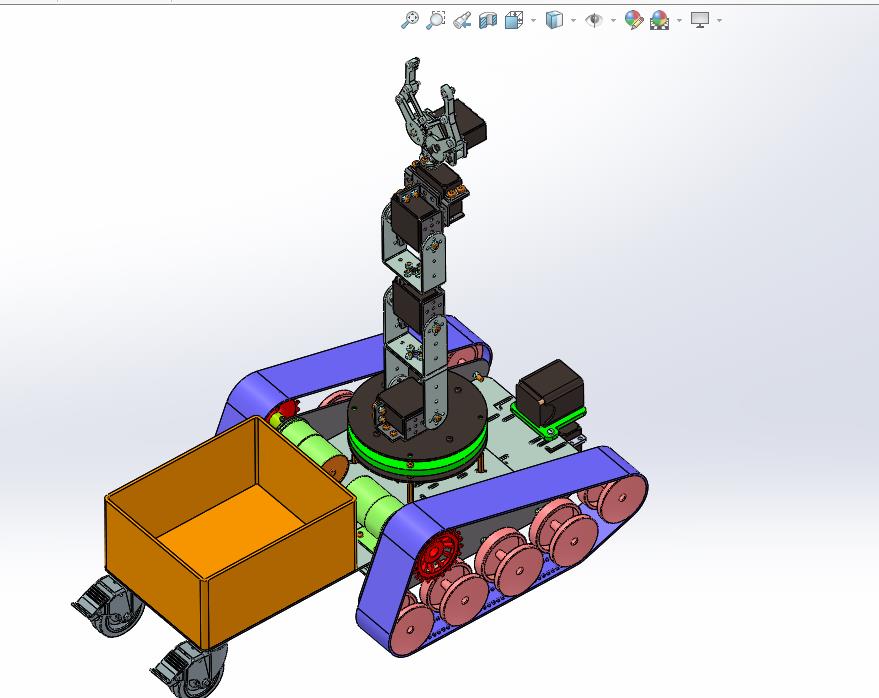Open the View Orientation cube icon
Image resolution: width=879 pixels, height=698 pixels.
click(514, 20)
